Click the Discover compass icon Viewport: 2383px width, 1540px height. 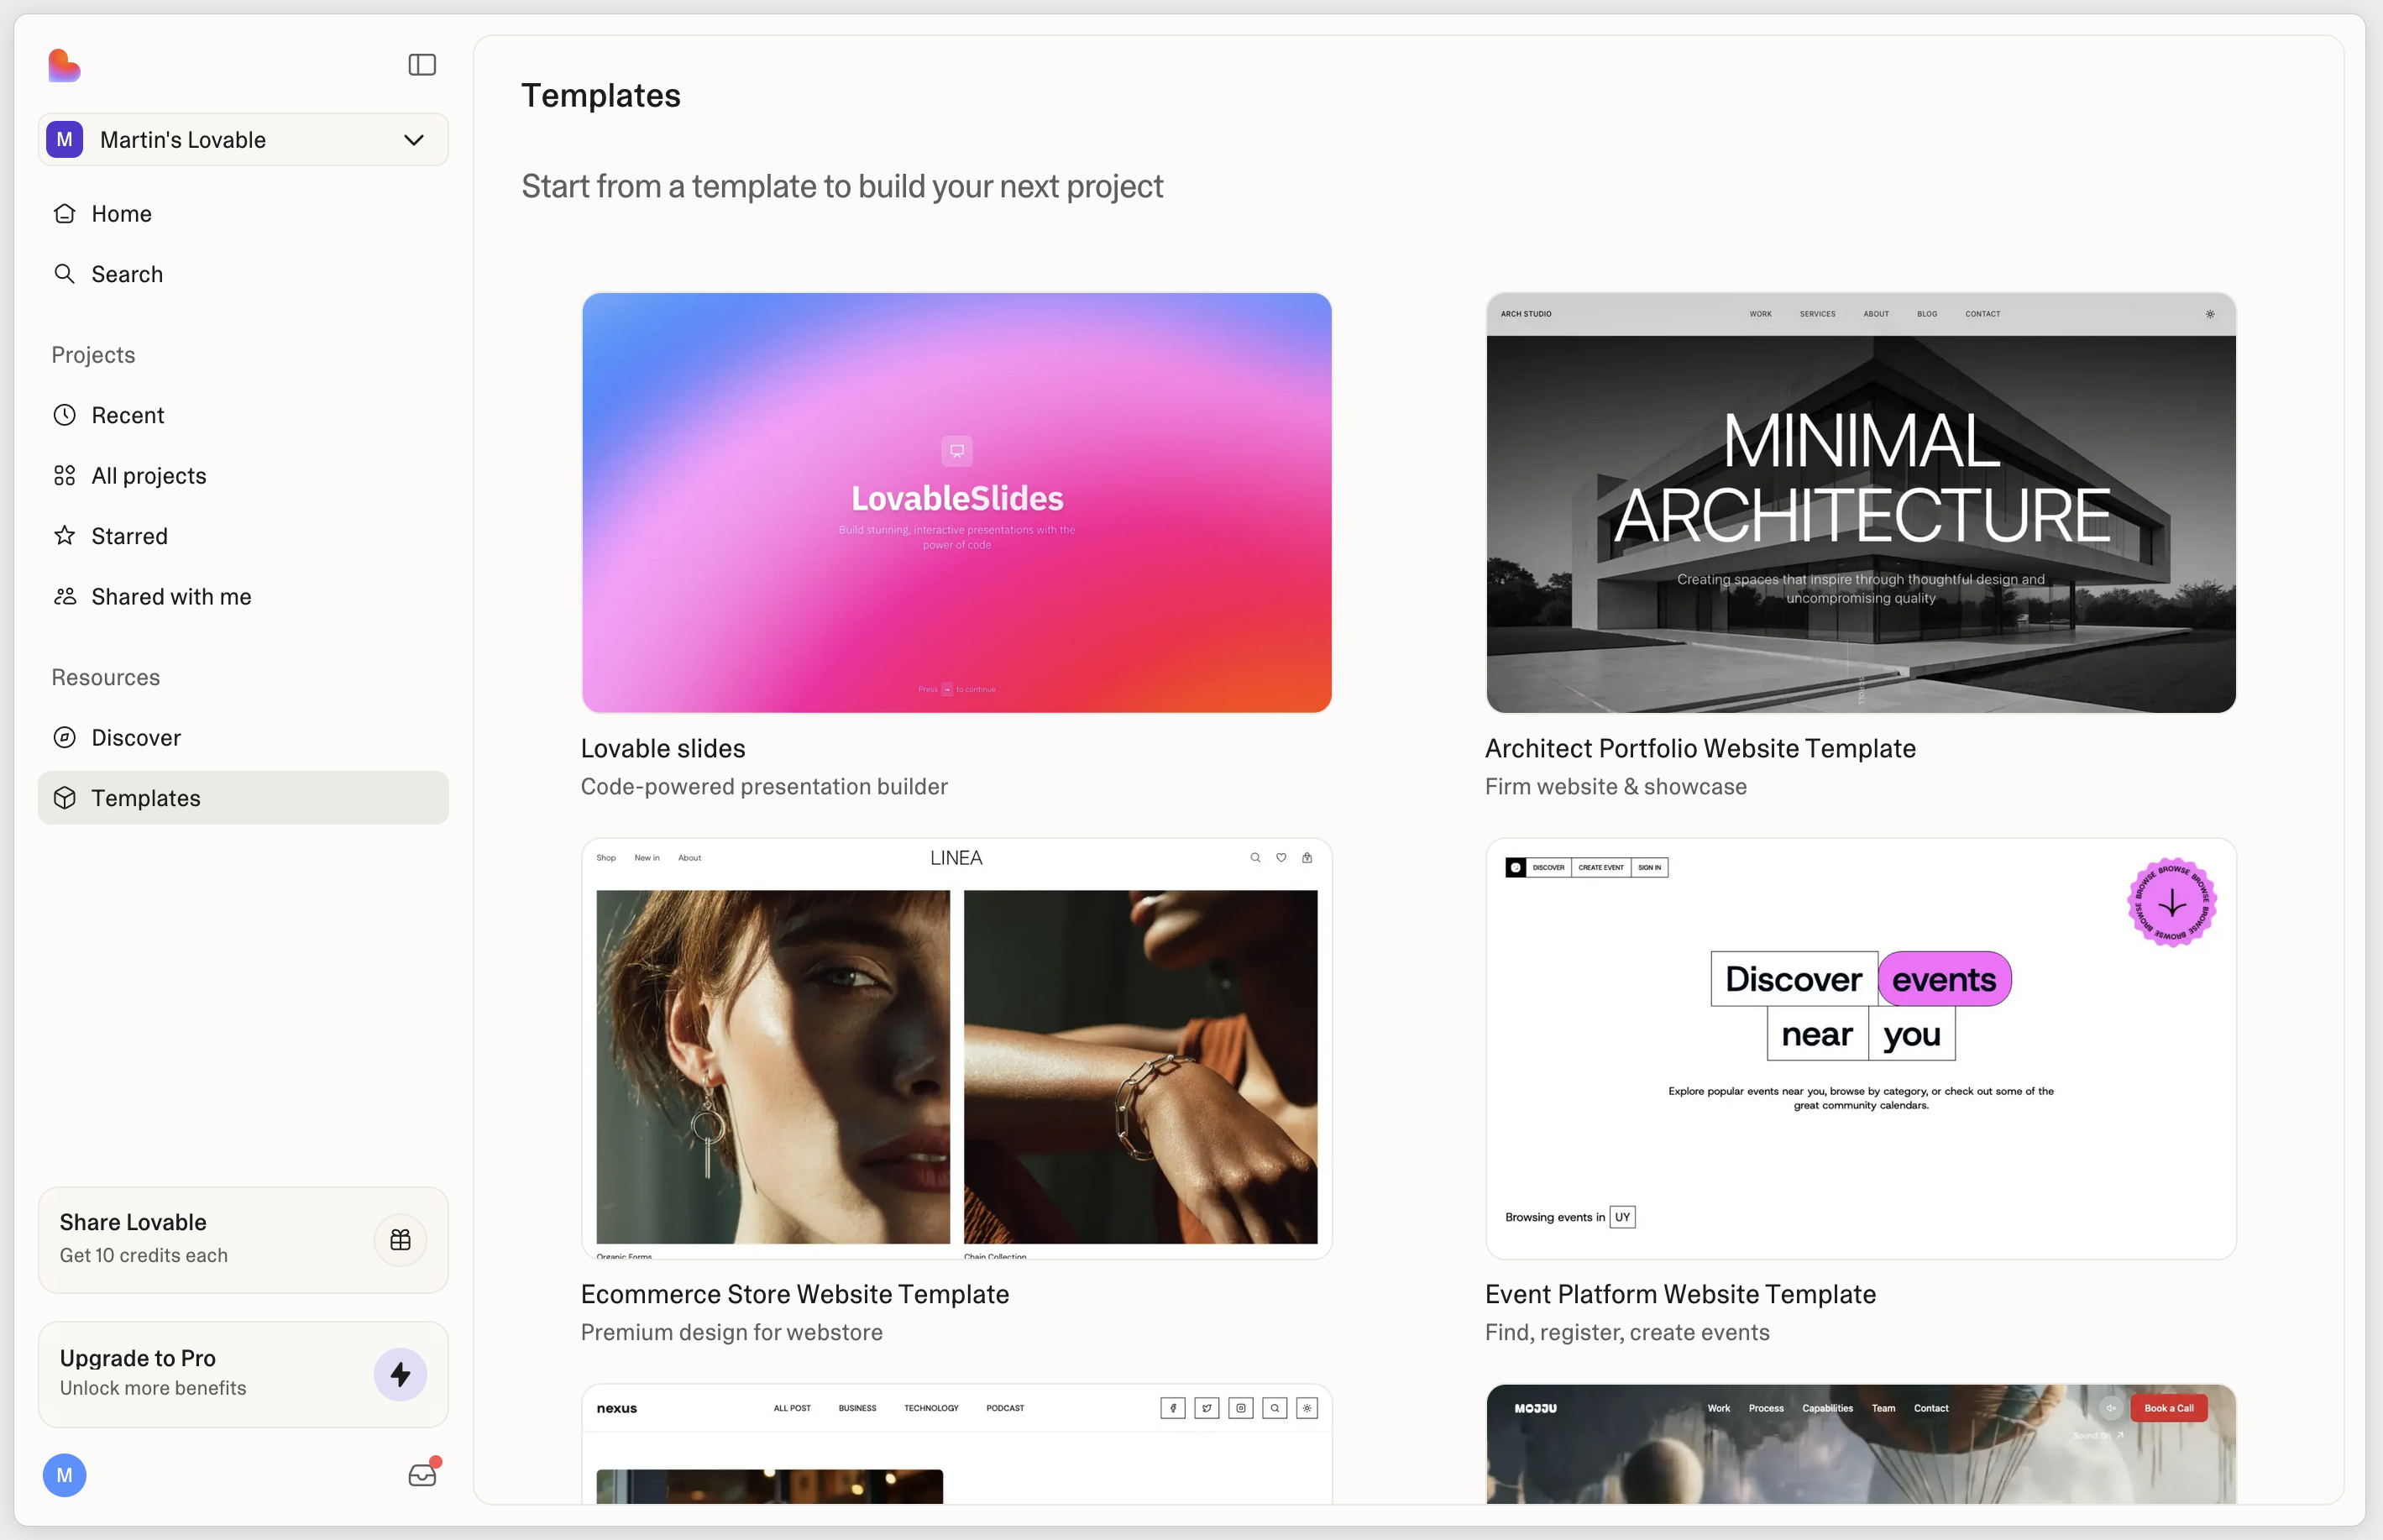click(65, 738)
